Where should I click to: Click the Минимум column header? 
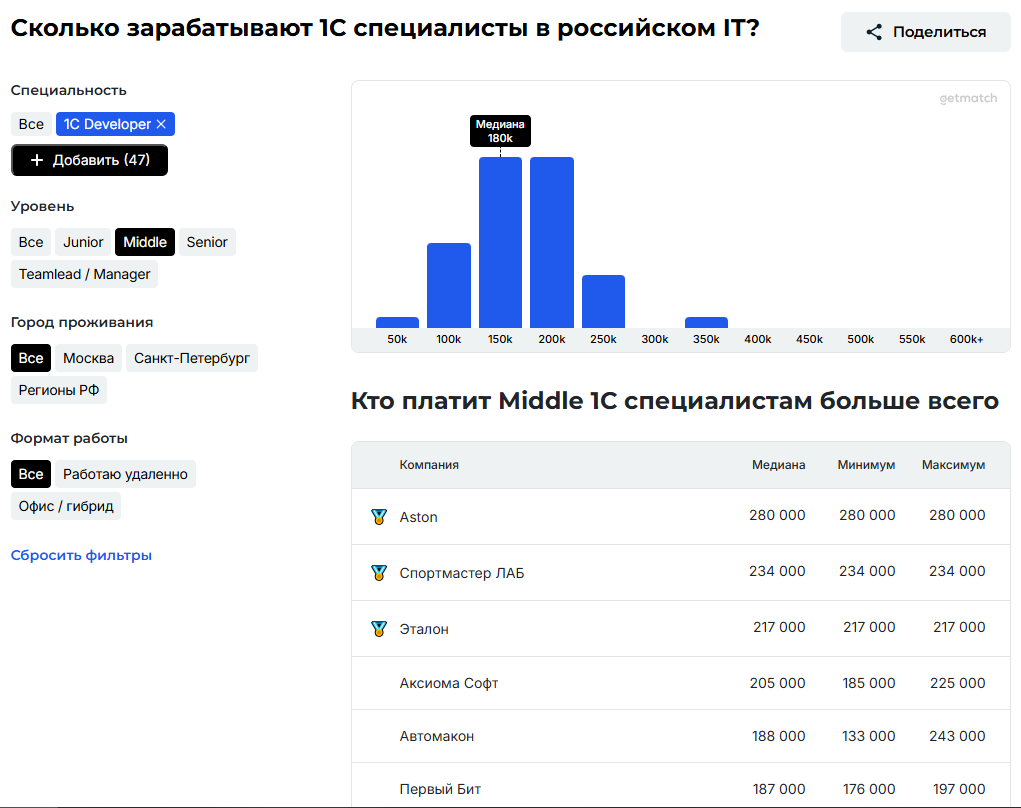[866, 465]
